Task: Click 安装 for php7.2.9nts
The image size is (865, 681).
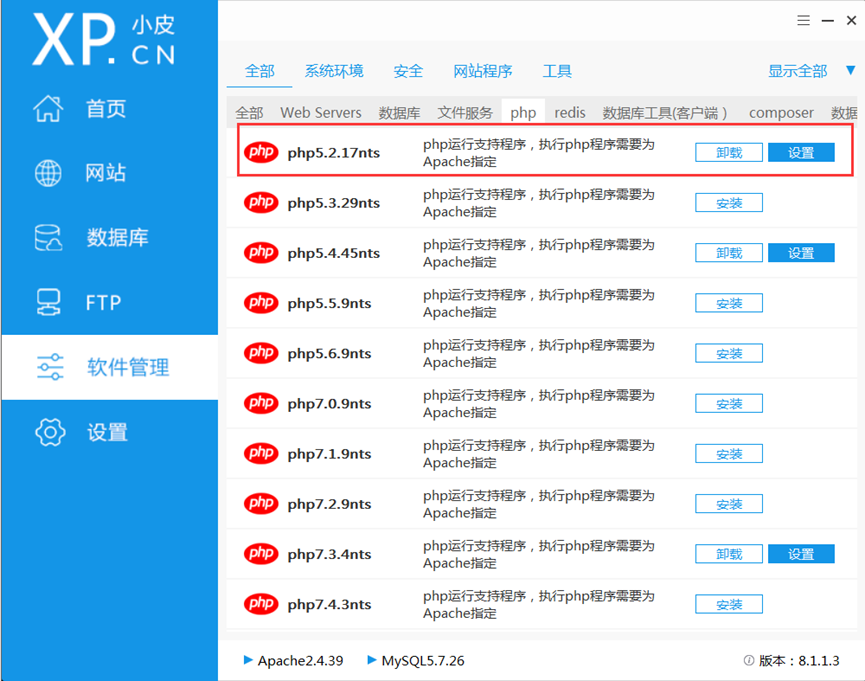Action: (x=729, y=504)
